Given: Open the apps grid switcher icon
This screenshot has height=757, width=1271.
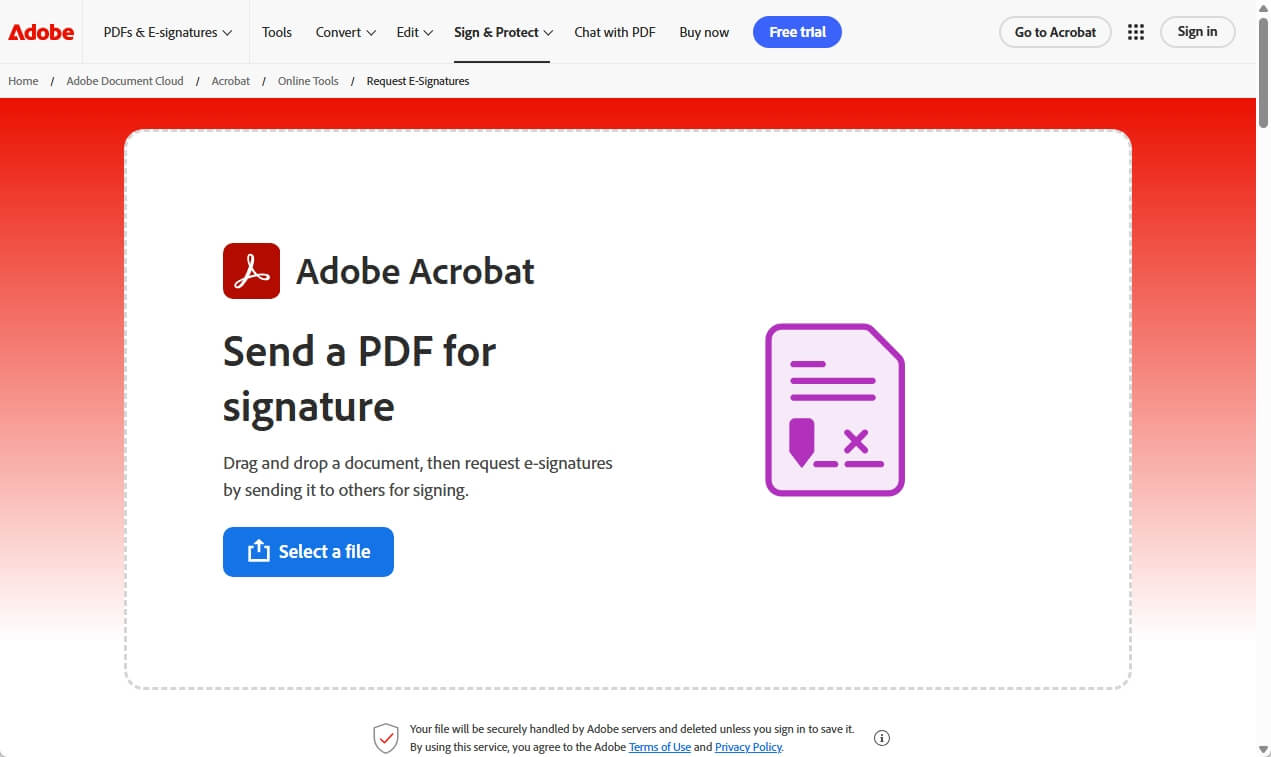Looking at the screenshot, I should (x=1135, y=32).
